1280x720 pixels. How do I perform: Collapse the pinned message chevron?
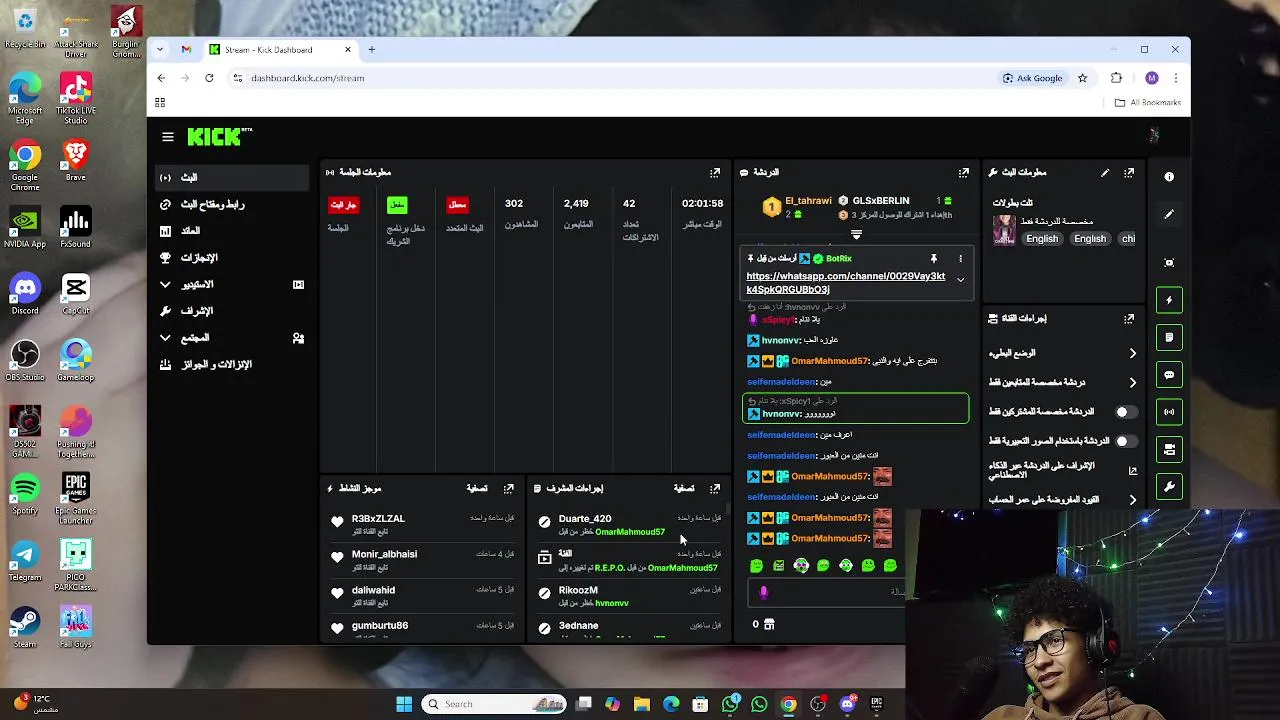point(960,281)
